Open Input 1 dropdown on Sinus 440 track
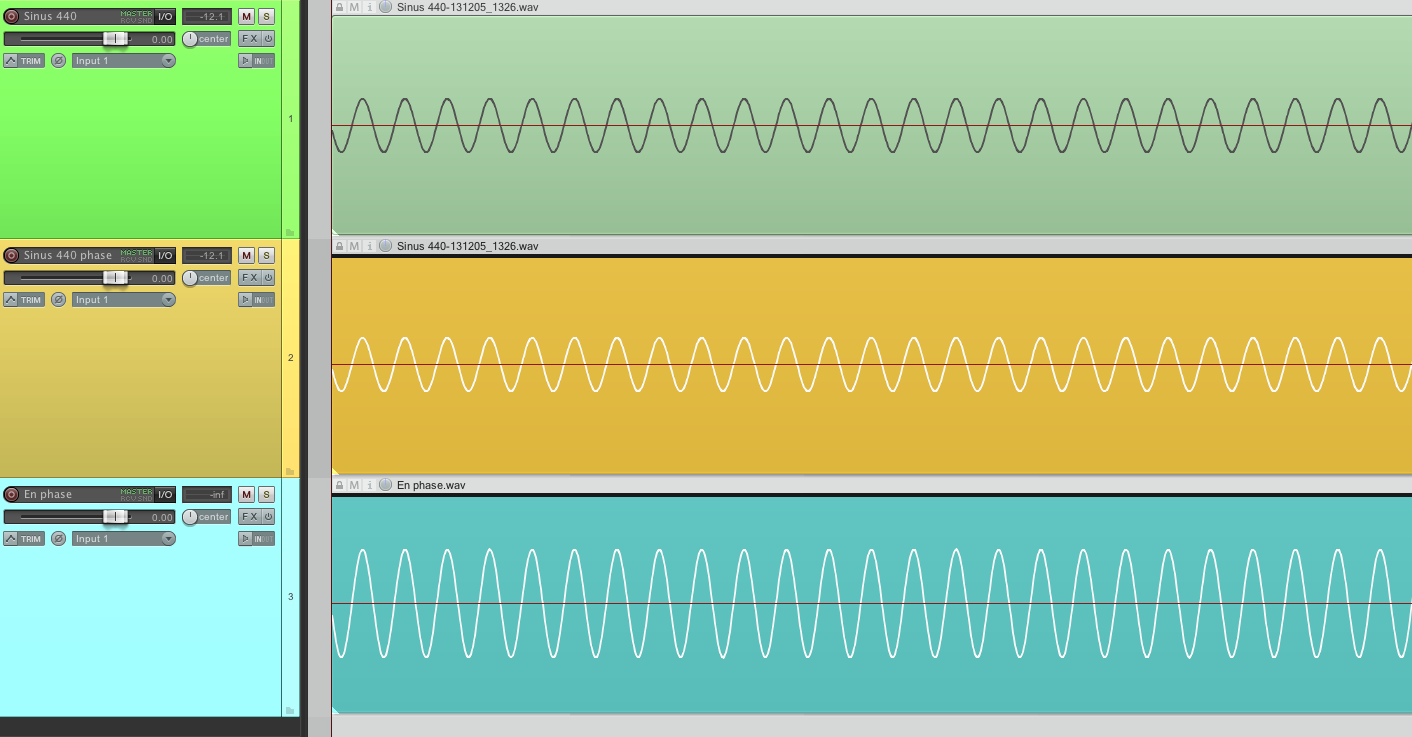Viewport: 1412px width, 737px height. pos(124,60)
